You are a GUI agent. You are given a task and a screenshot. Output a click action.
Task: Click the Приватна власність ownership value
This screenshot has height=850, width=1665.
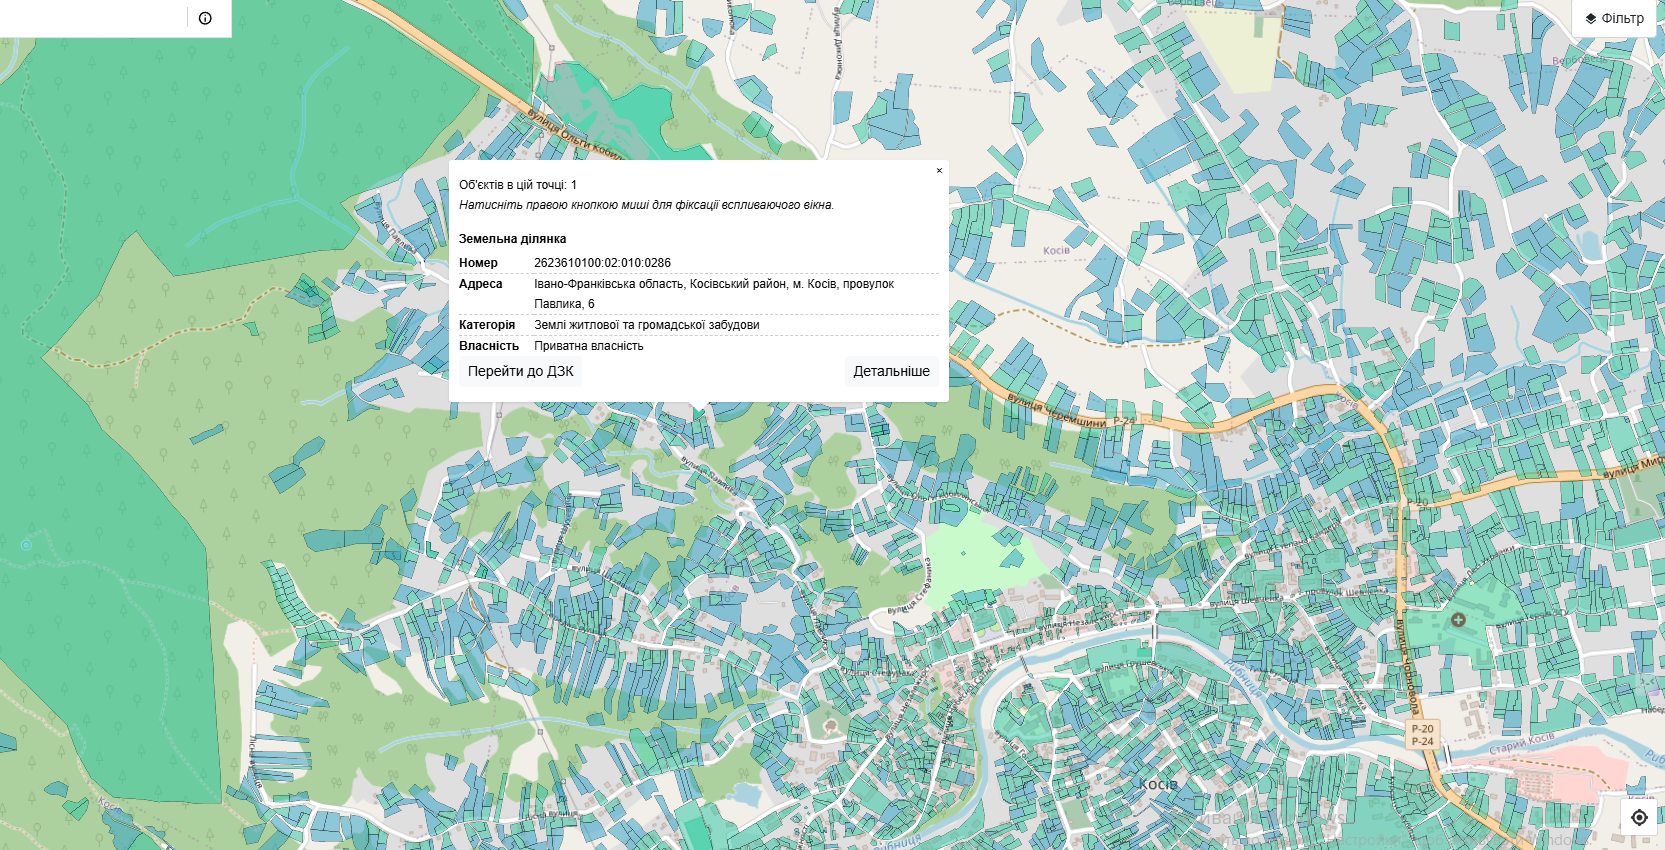pos(588,346)
